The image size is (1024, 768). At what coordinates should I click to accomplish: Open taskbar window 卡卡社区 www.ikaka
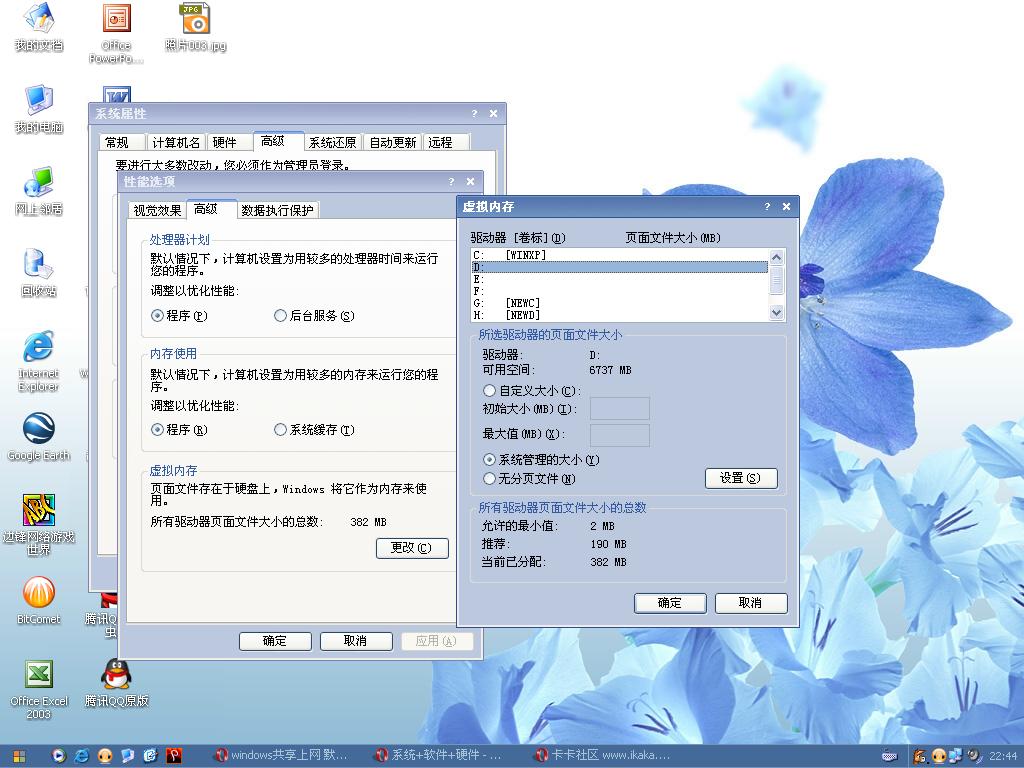pos(600,756)
